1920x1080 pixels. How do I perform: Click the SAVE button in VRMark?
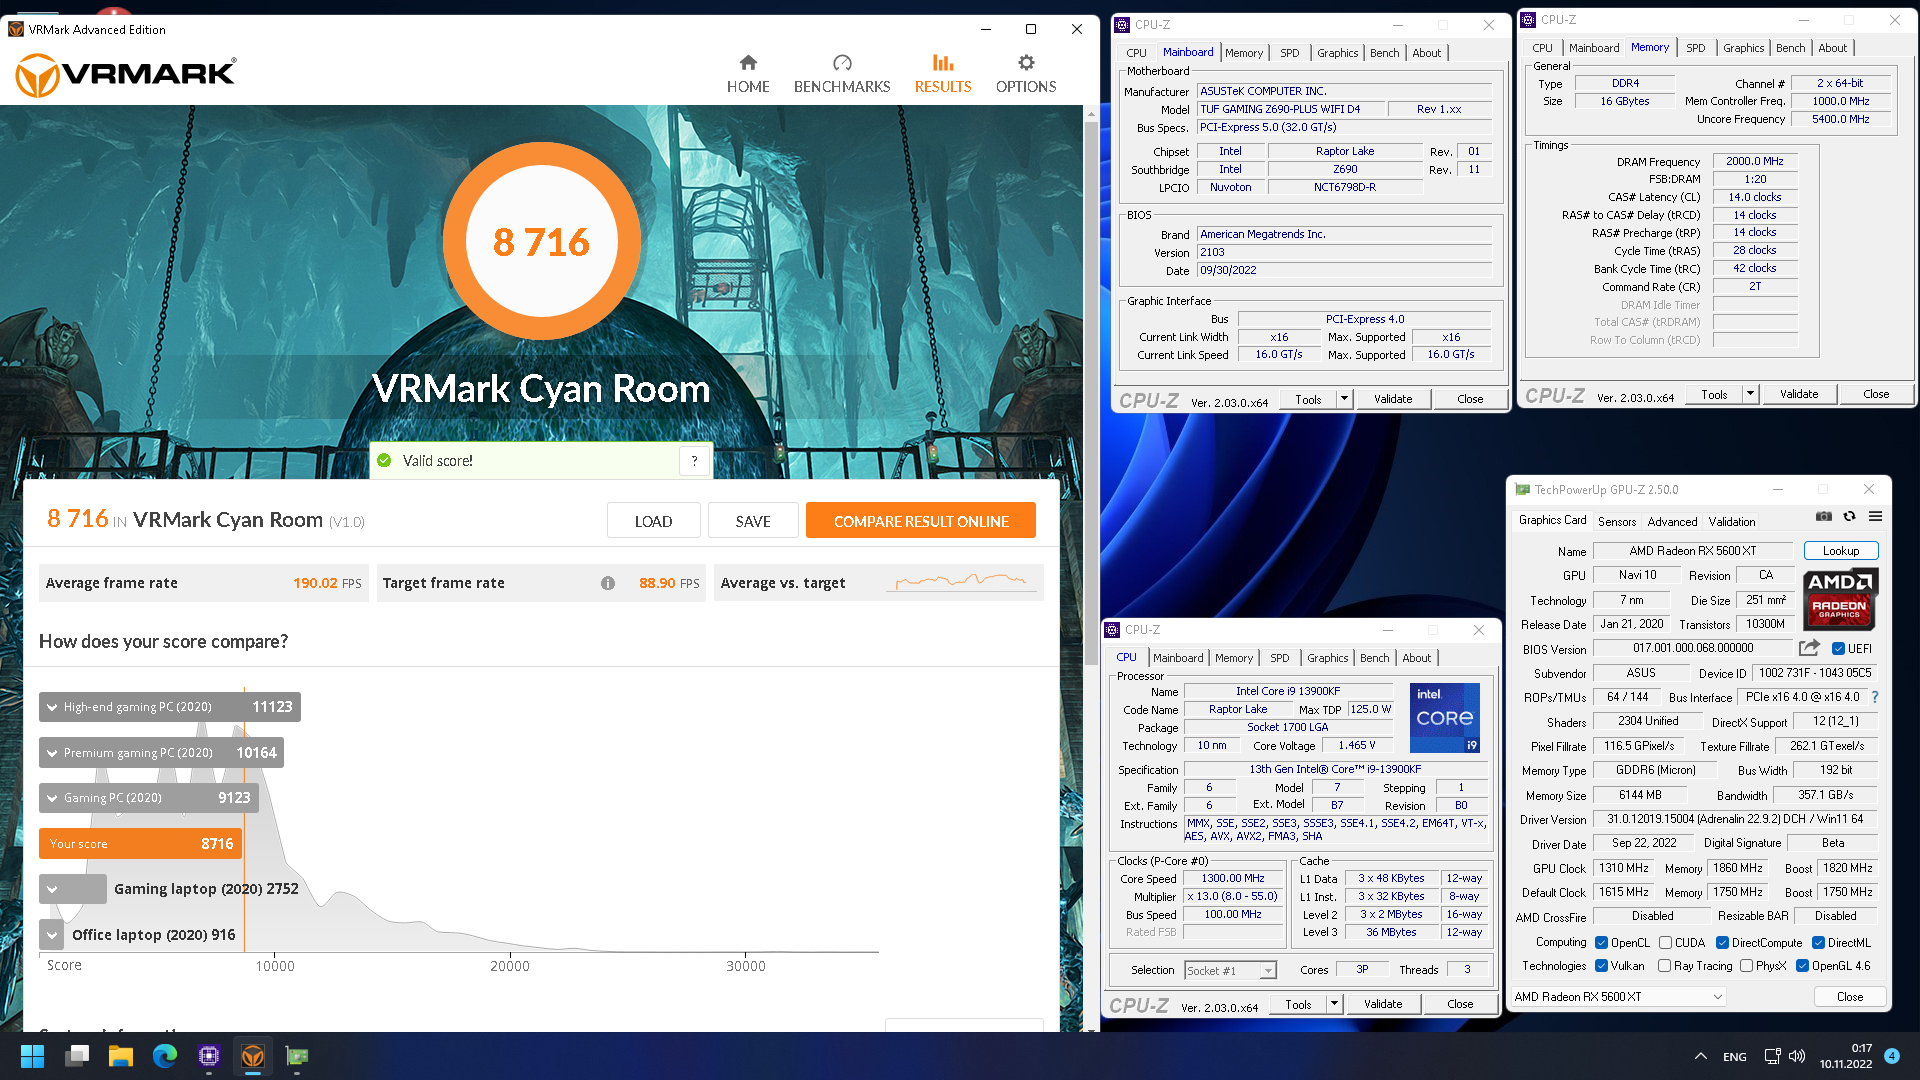753,521
